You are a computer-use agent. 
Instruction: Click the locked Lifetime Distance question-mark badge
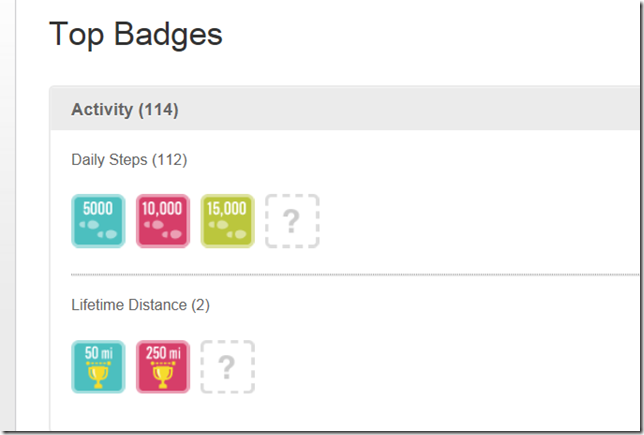(x=227, y=366)
